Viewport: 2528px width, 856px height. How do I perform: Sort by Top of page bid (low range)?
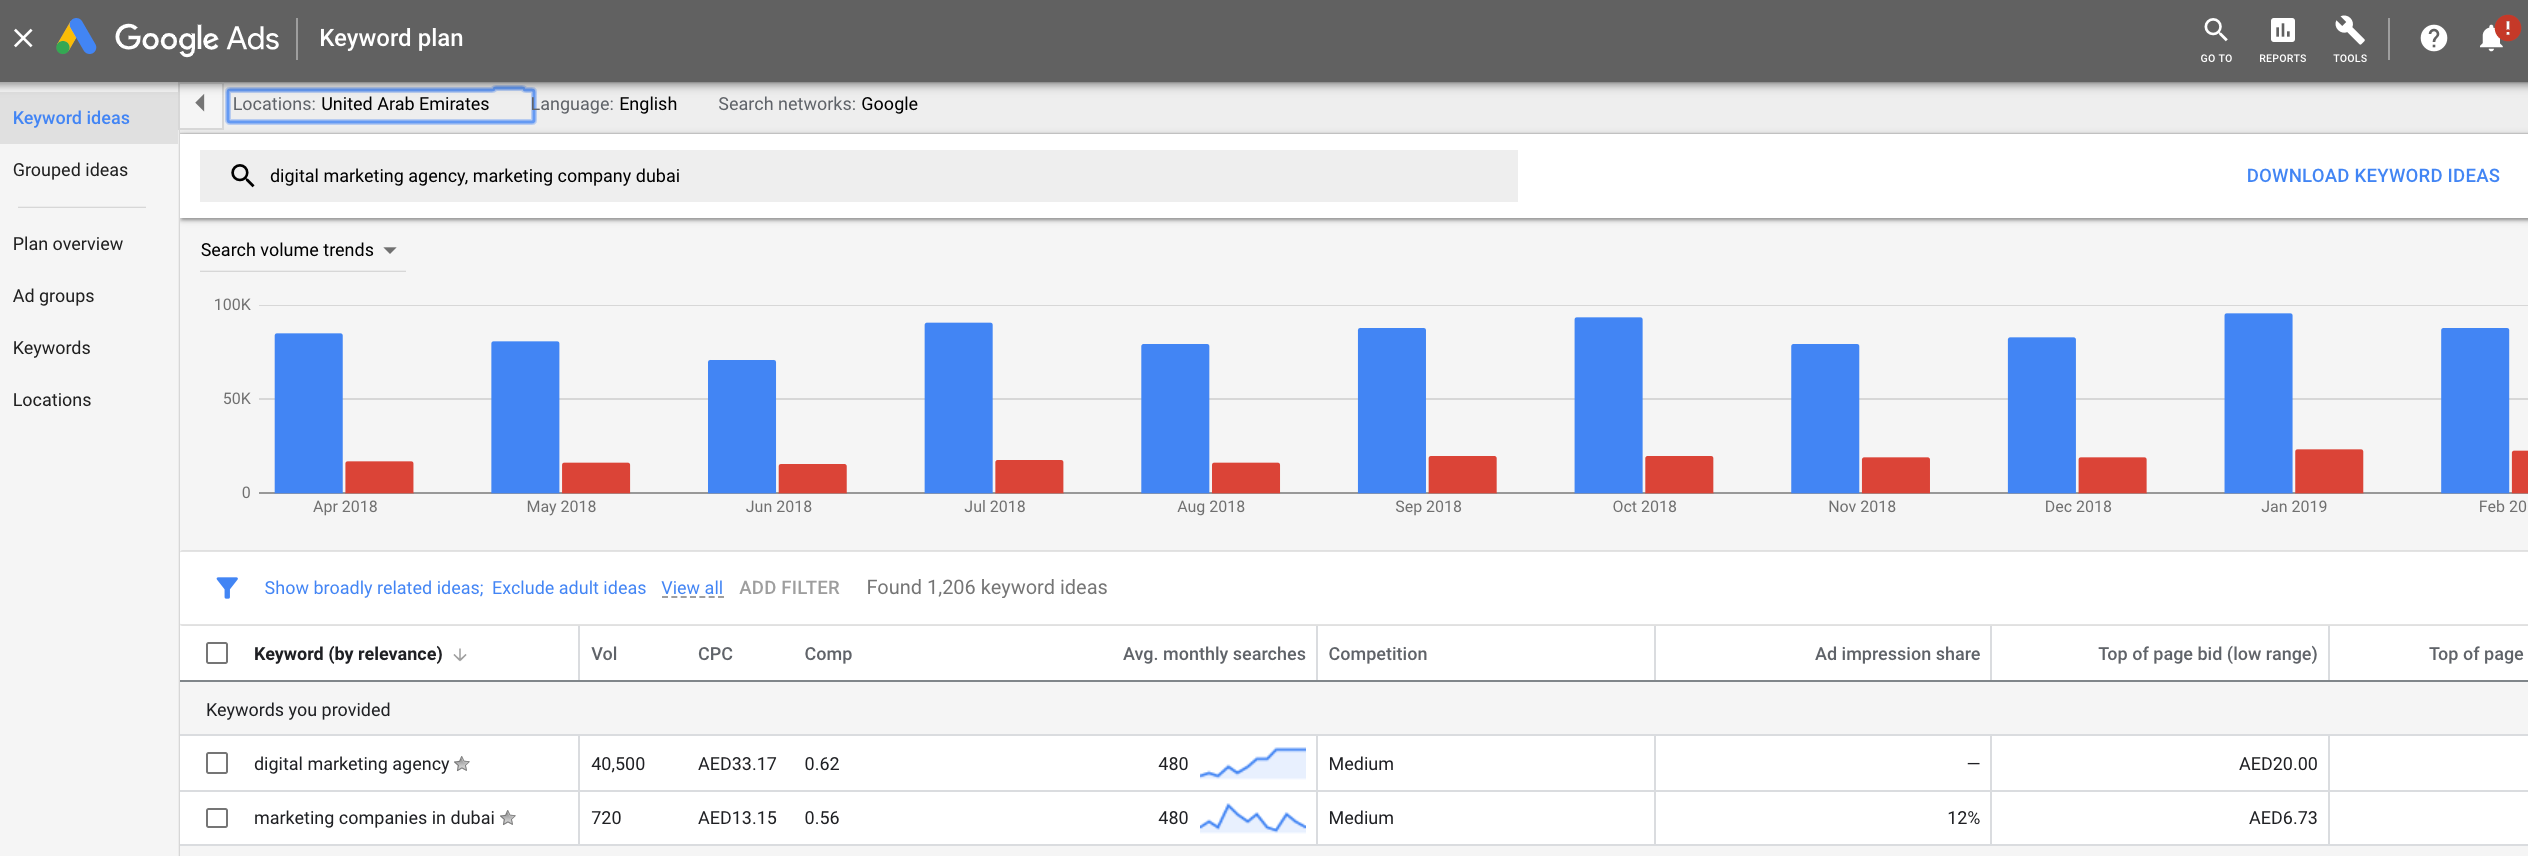[2207, 654]
